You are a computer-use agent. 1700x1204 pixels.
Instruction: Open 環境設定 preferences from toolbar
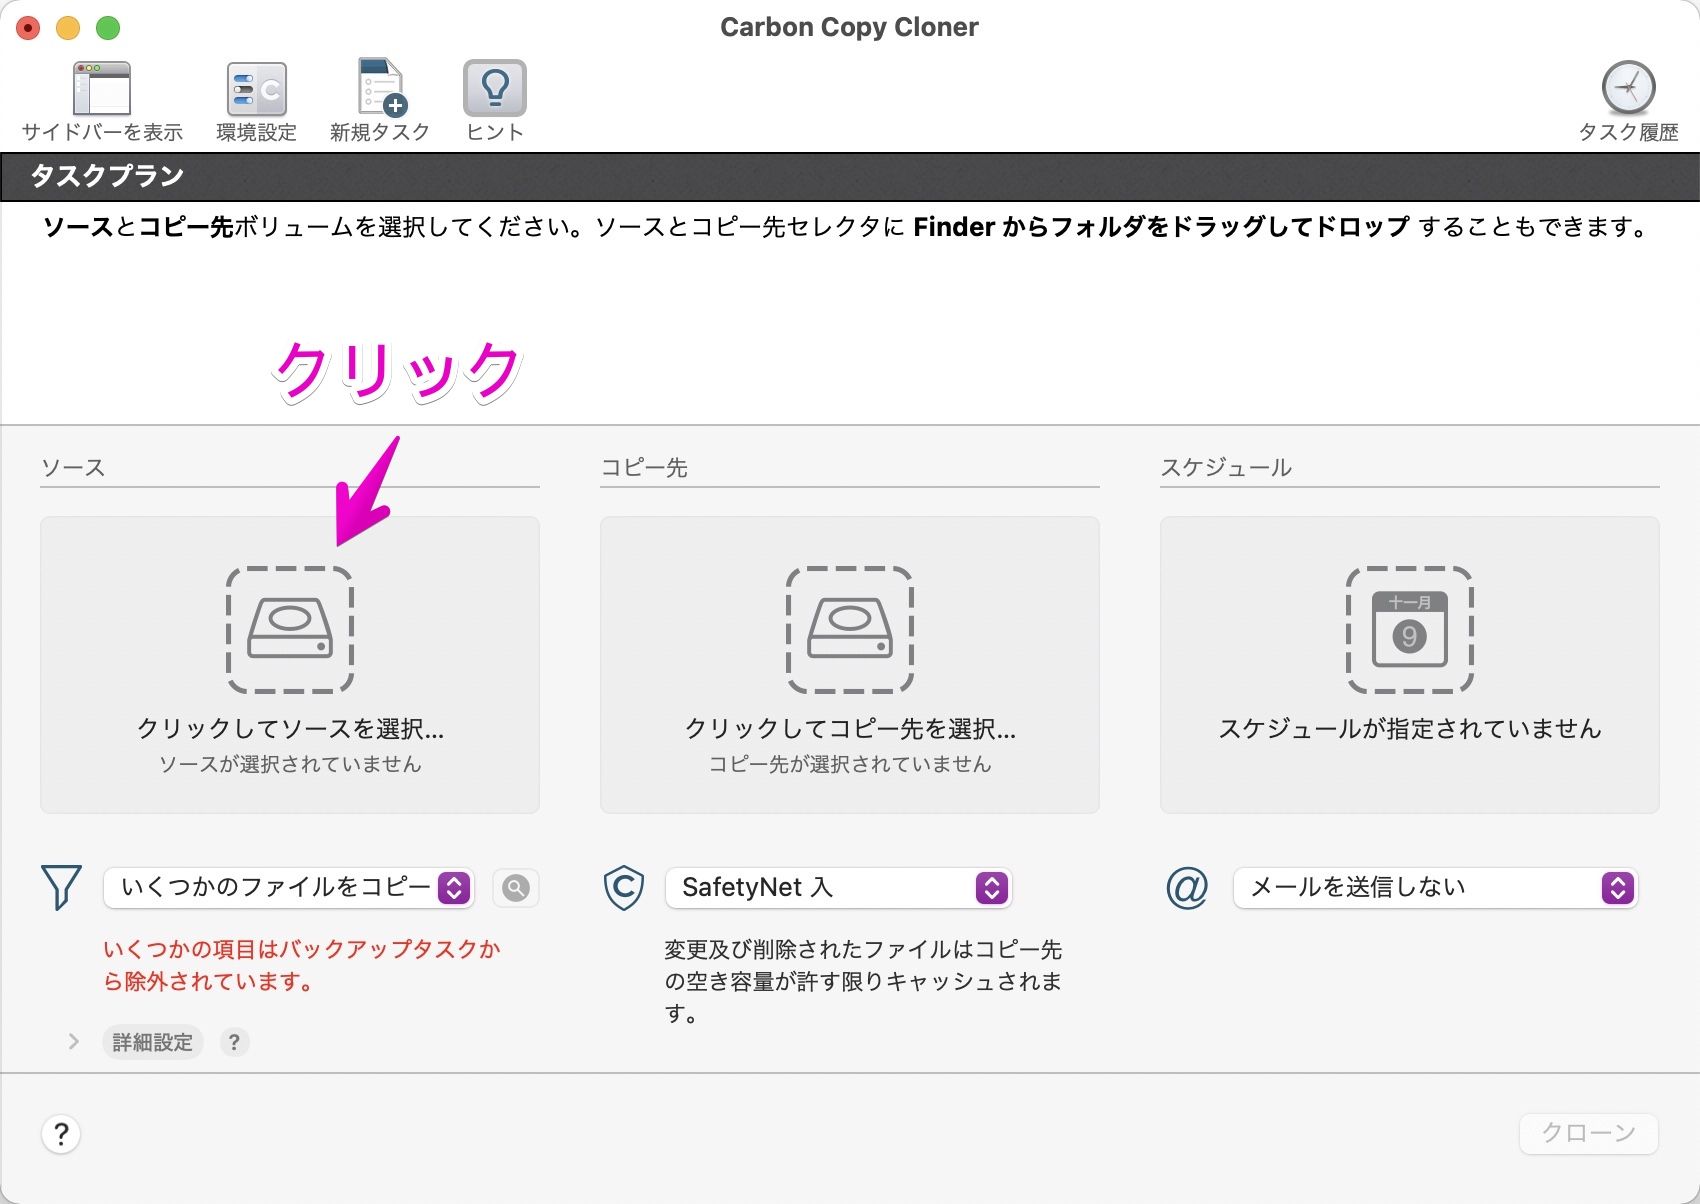257,89
